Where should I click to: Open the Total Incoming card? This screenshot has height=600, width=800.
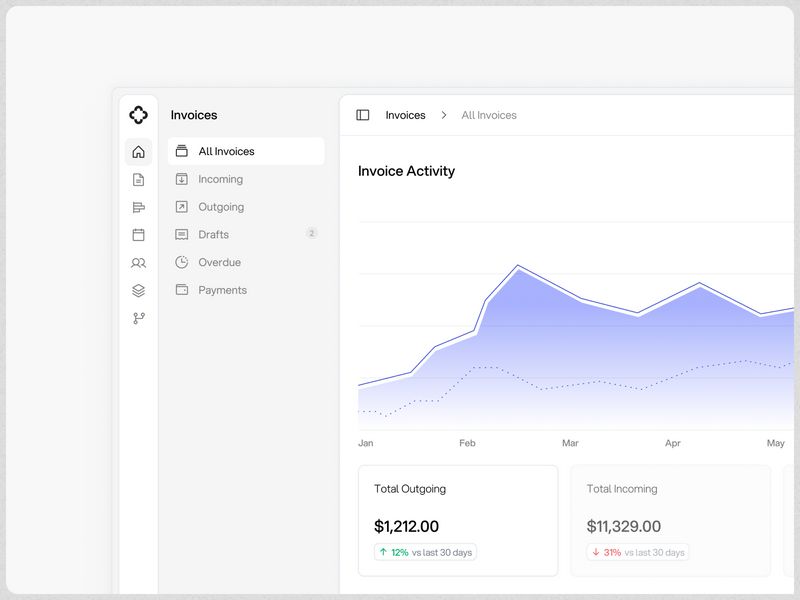[670, 521]
